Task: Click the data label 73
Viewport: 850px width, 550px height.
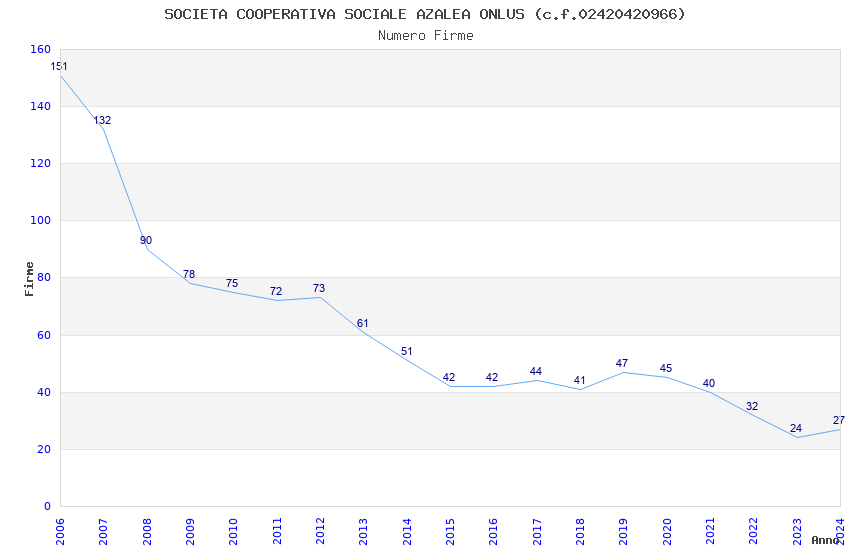Action: coord(319,288)
